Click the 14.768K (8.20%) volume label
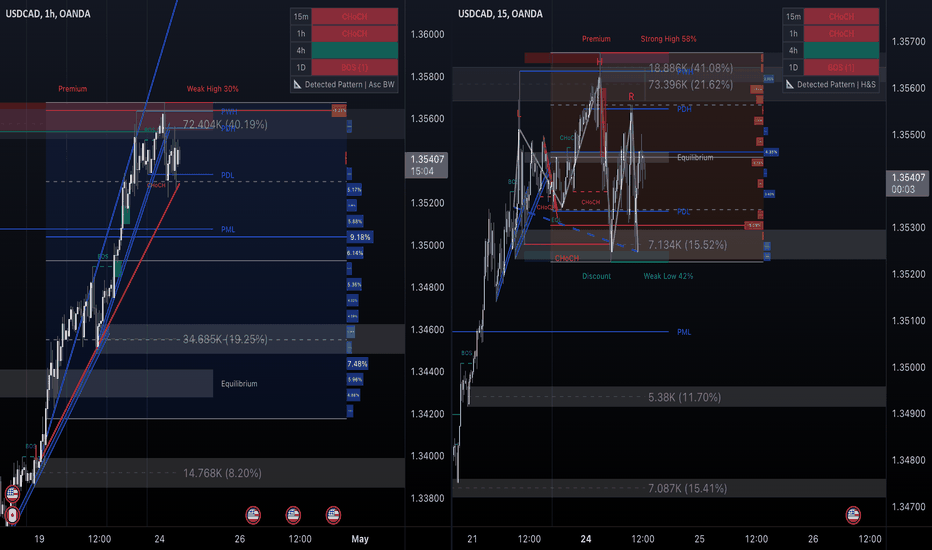The width and height of the screenshot is (932, 550). pyautogui.click(x=222, y=473)
